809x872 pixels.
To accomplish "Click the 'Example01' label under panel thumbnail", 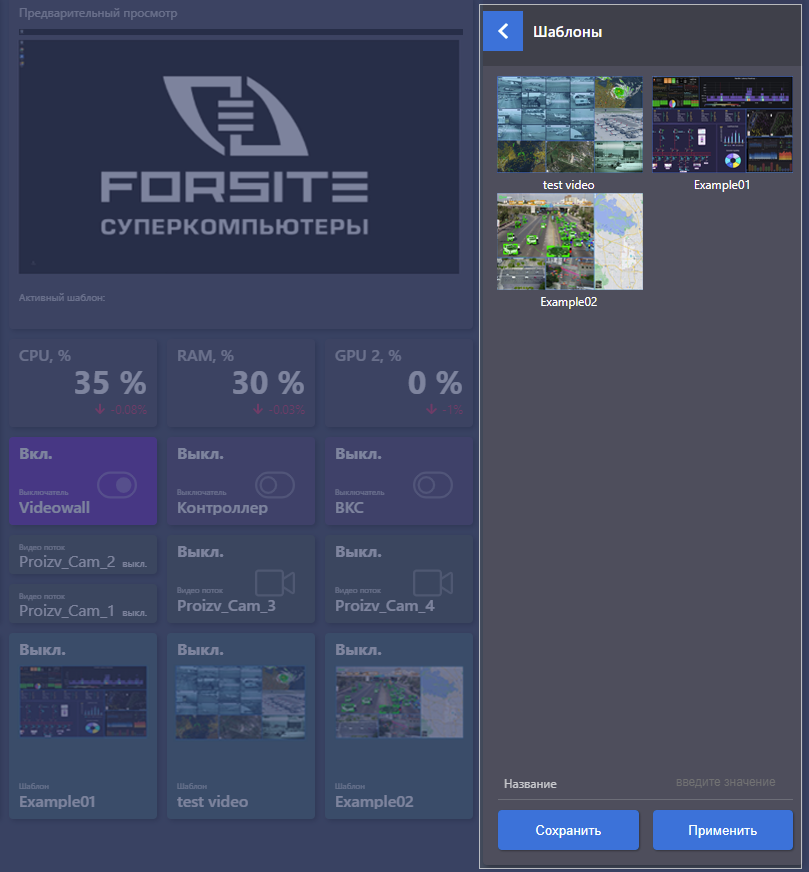I will (x=722, y=185).
